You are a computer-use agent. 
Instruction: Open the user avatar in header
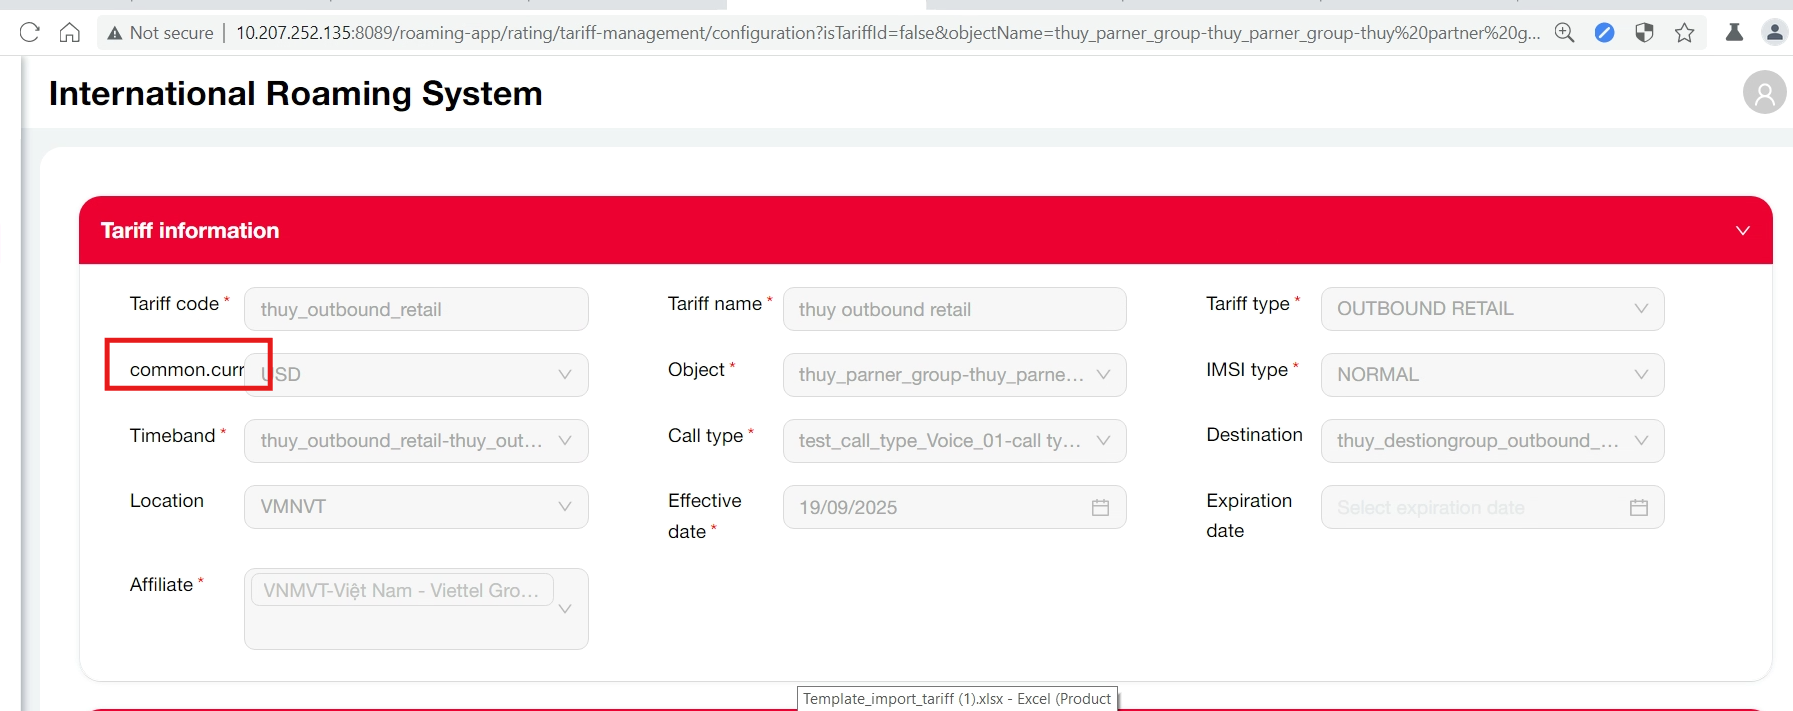[x=1764, y=93]
